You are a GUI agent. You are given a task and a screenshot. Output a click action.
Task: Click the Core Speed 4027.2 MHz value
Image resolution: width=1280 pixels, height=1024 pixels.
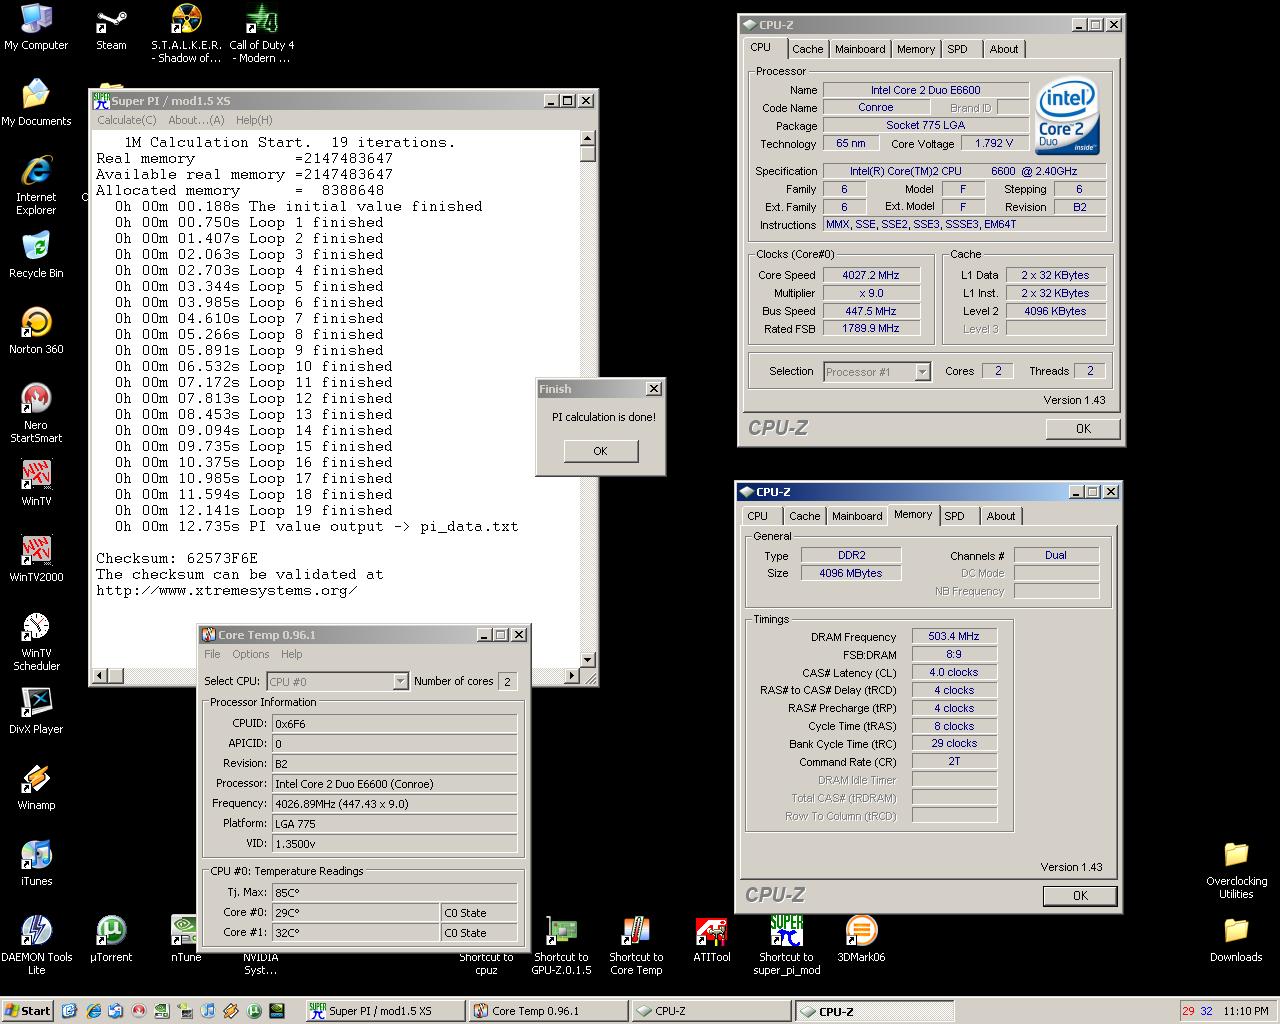tap(870, 275)
